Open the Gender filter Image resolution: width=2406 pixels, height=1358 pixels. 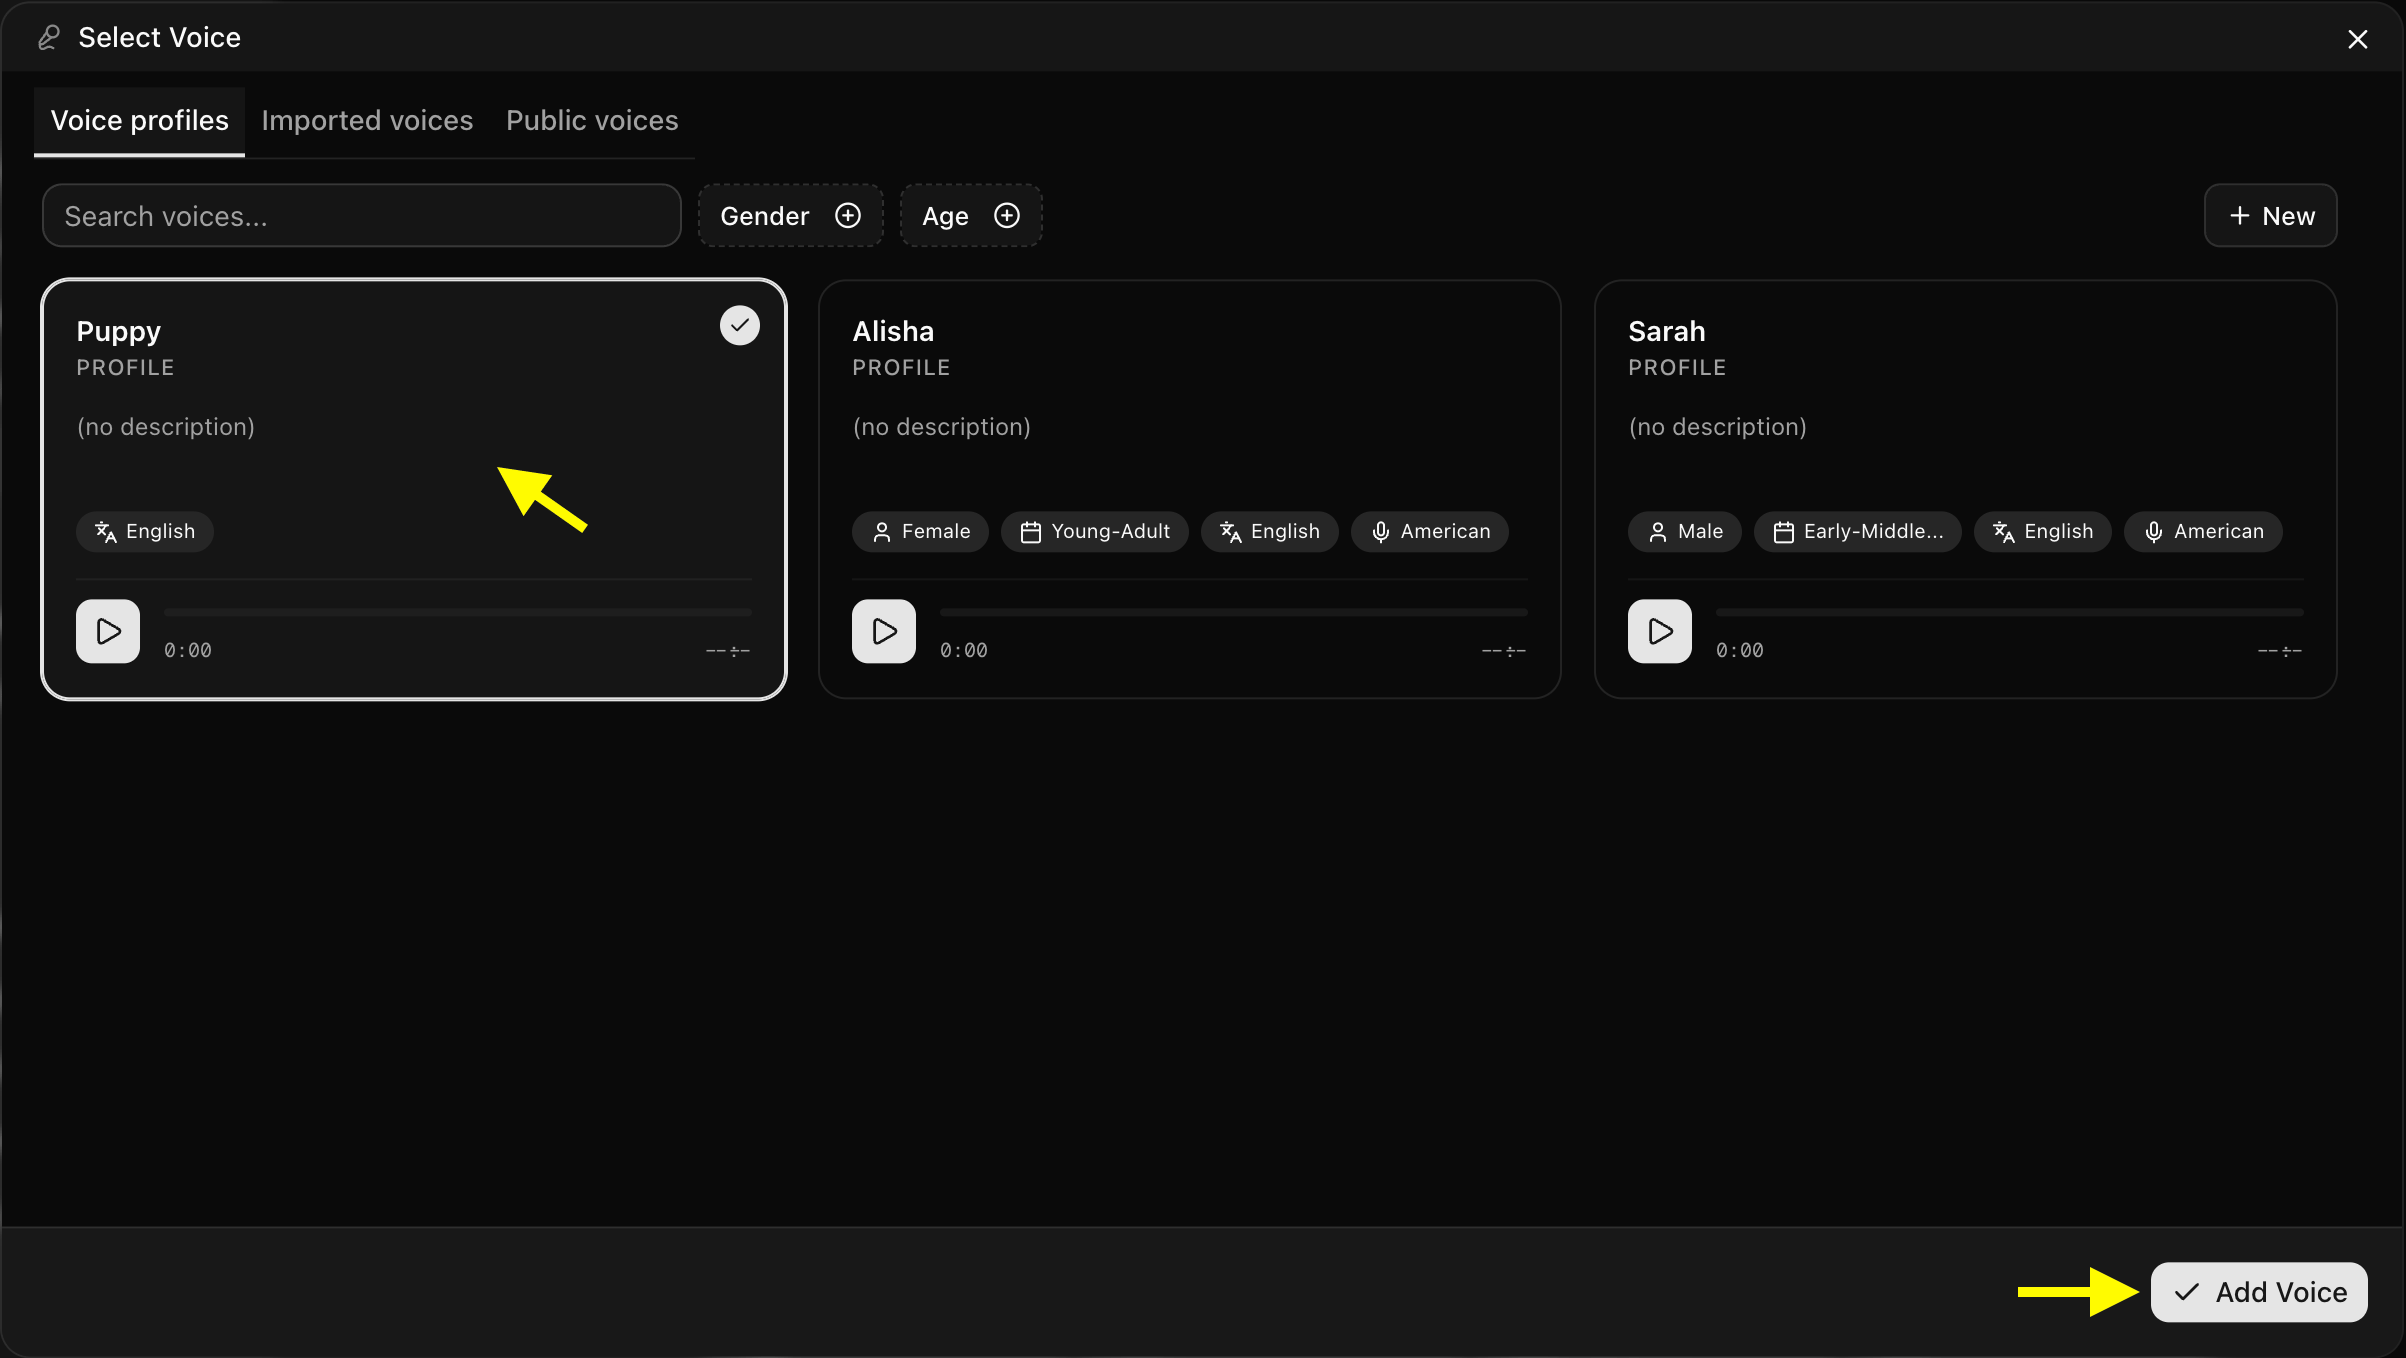coord(790,215)
